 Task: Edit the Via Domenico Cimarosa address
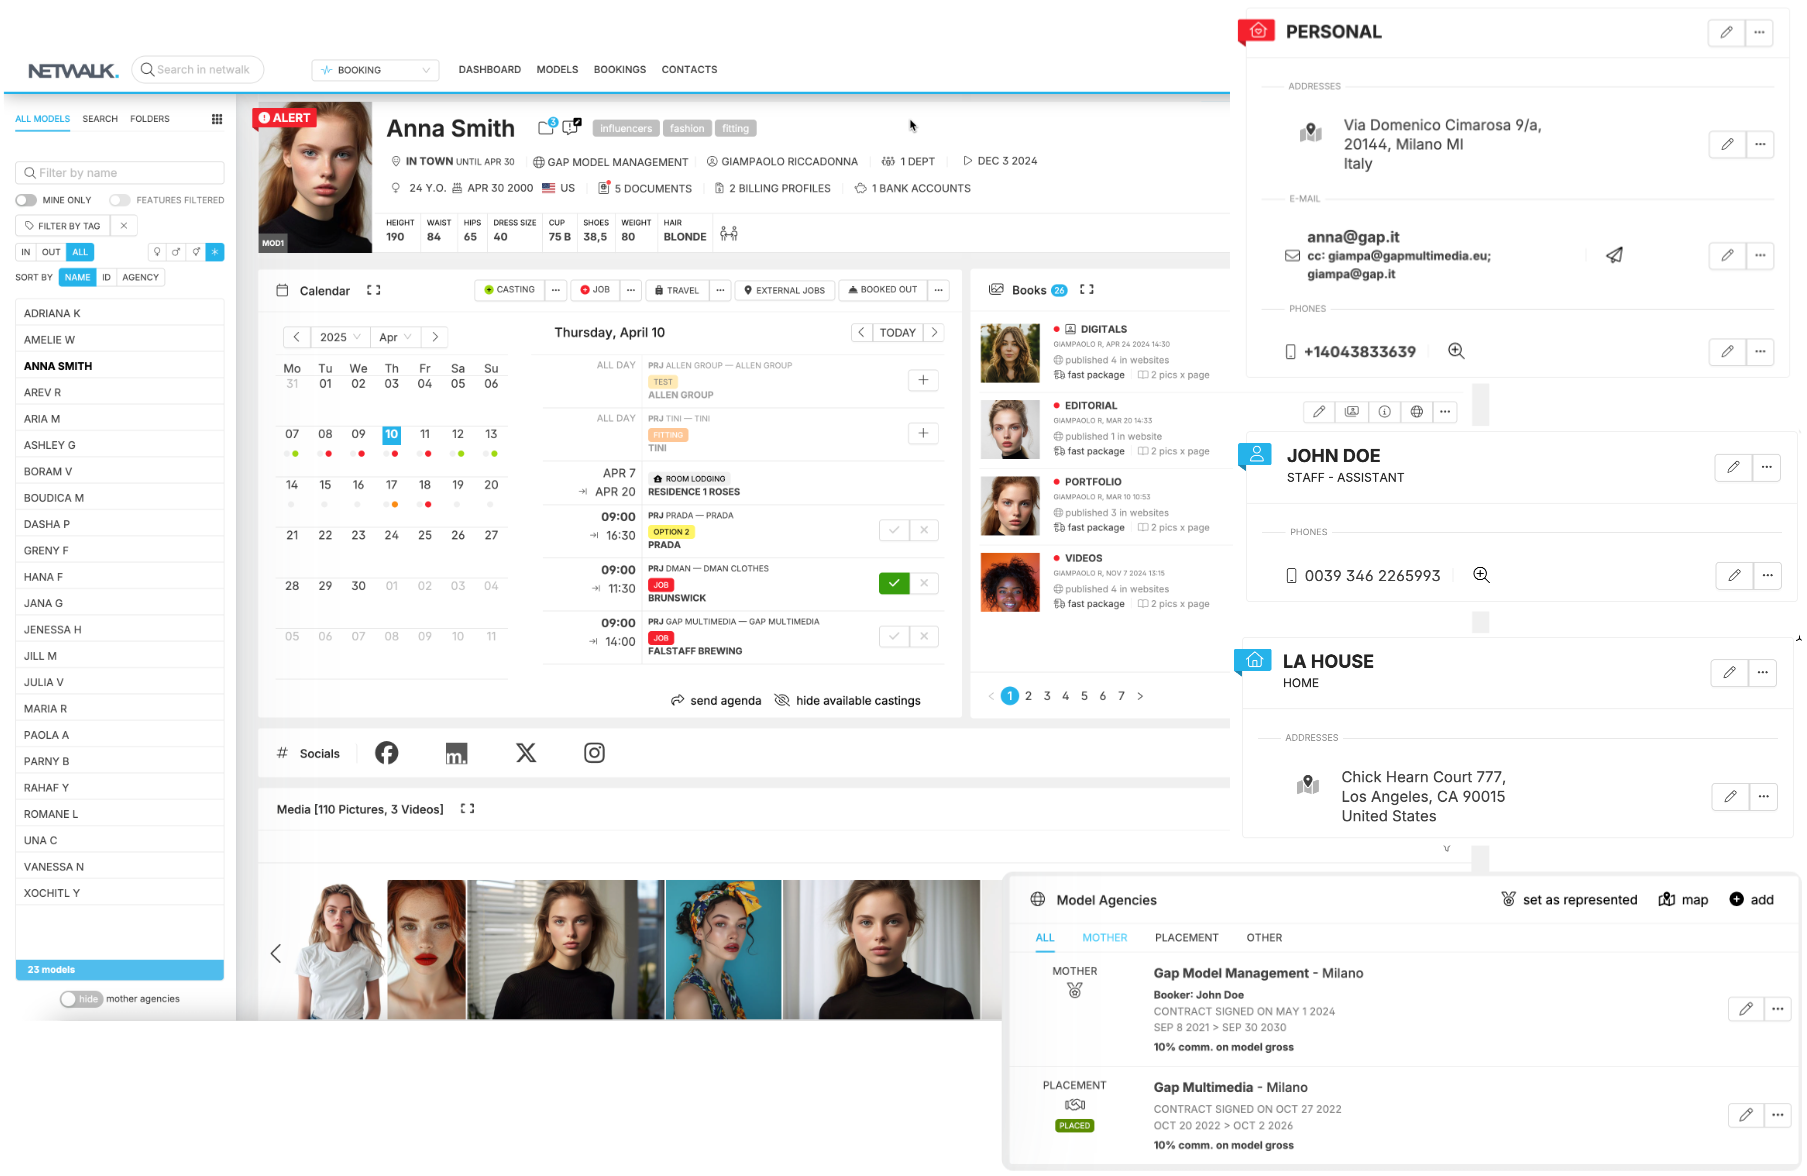pos(1727,144)
